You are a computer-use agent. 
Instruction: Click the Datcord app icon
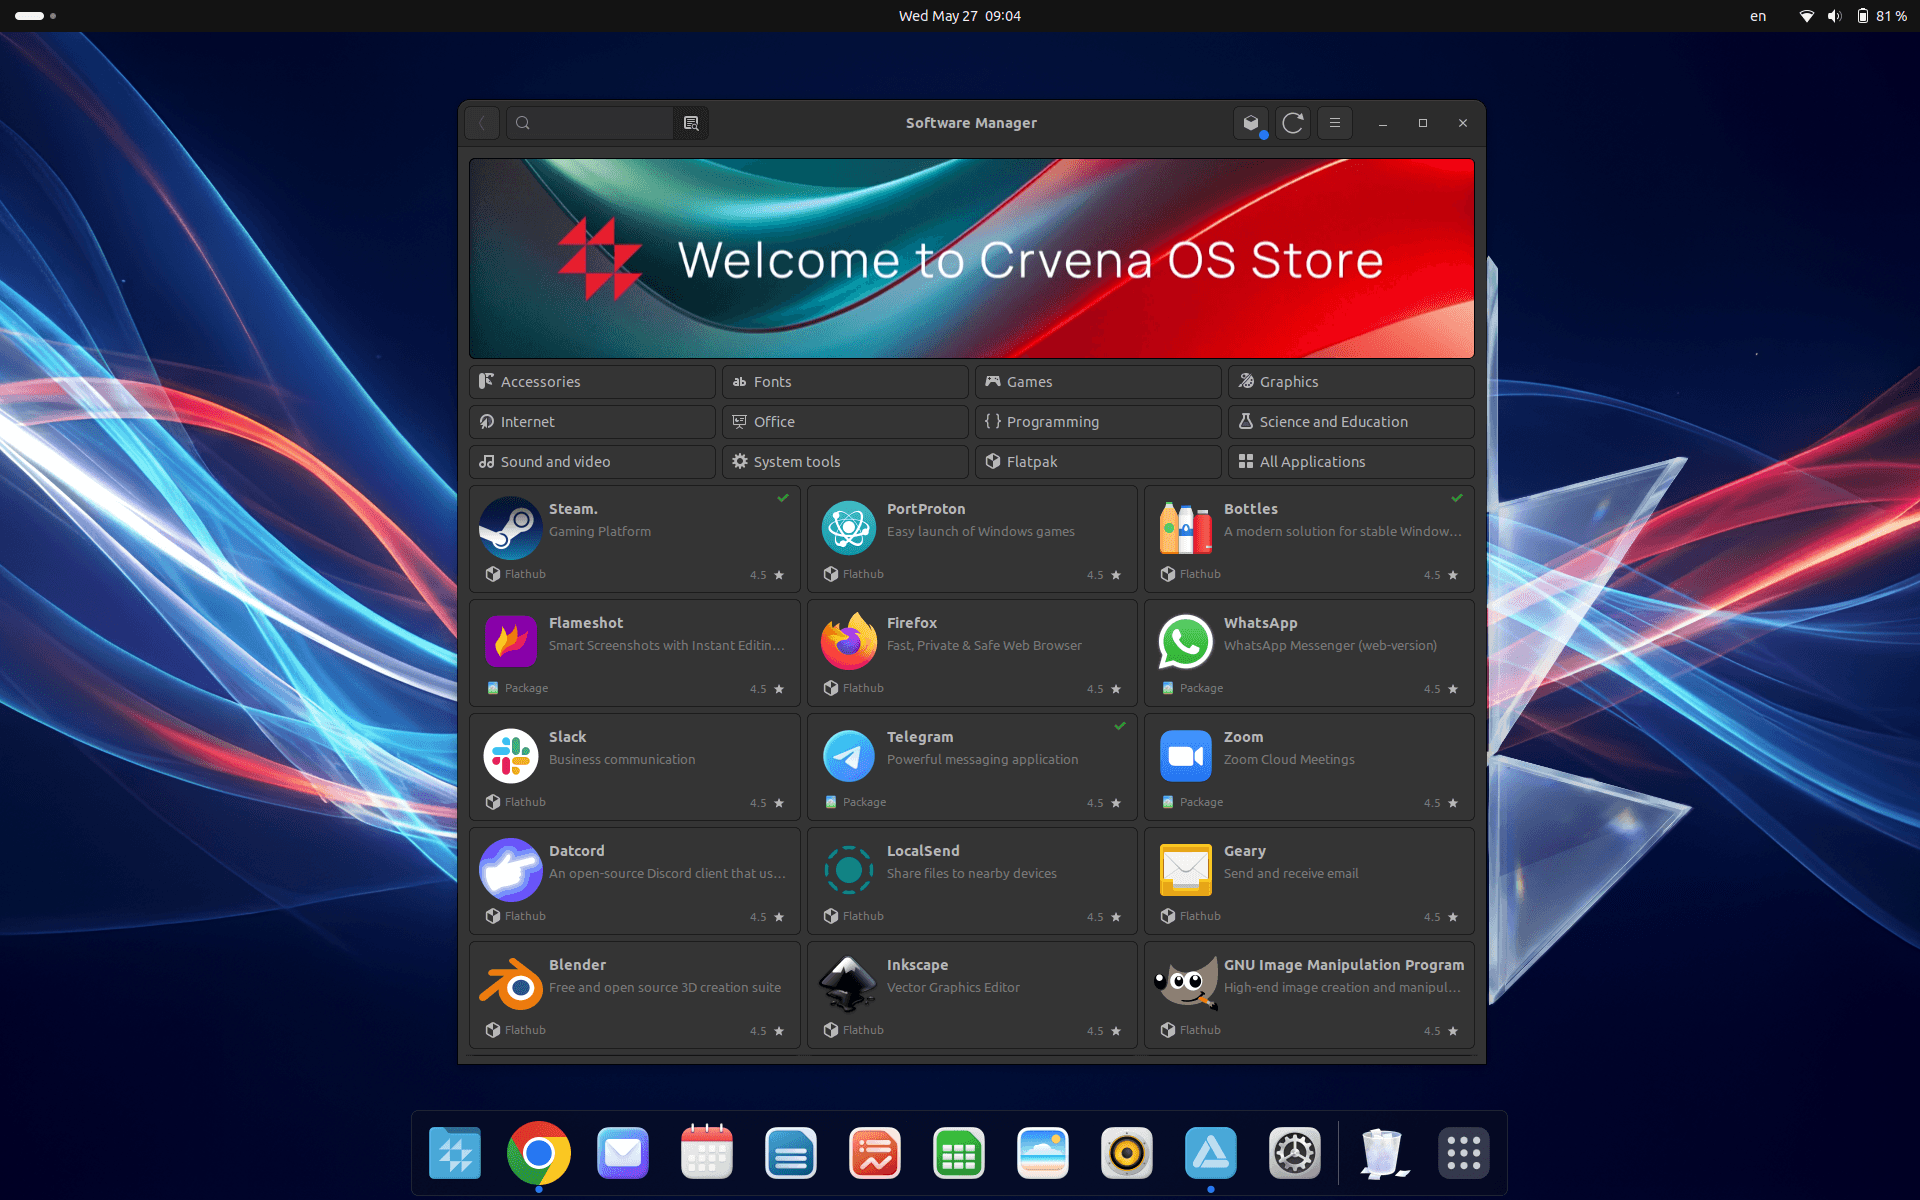[511, 870]
